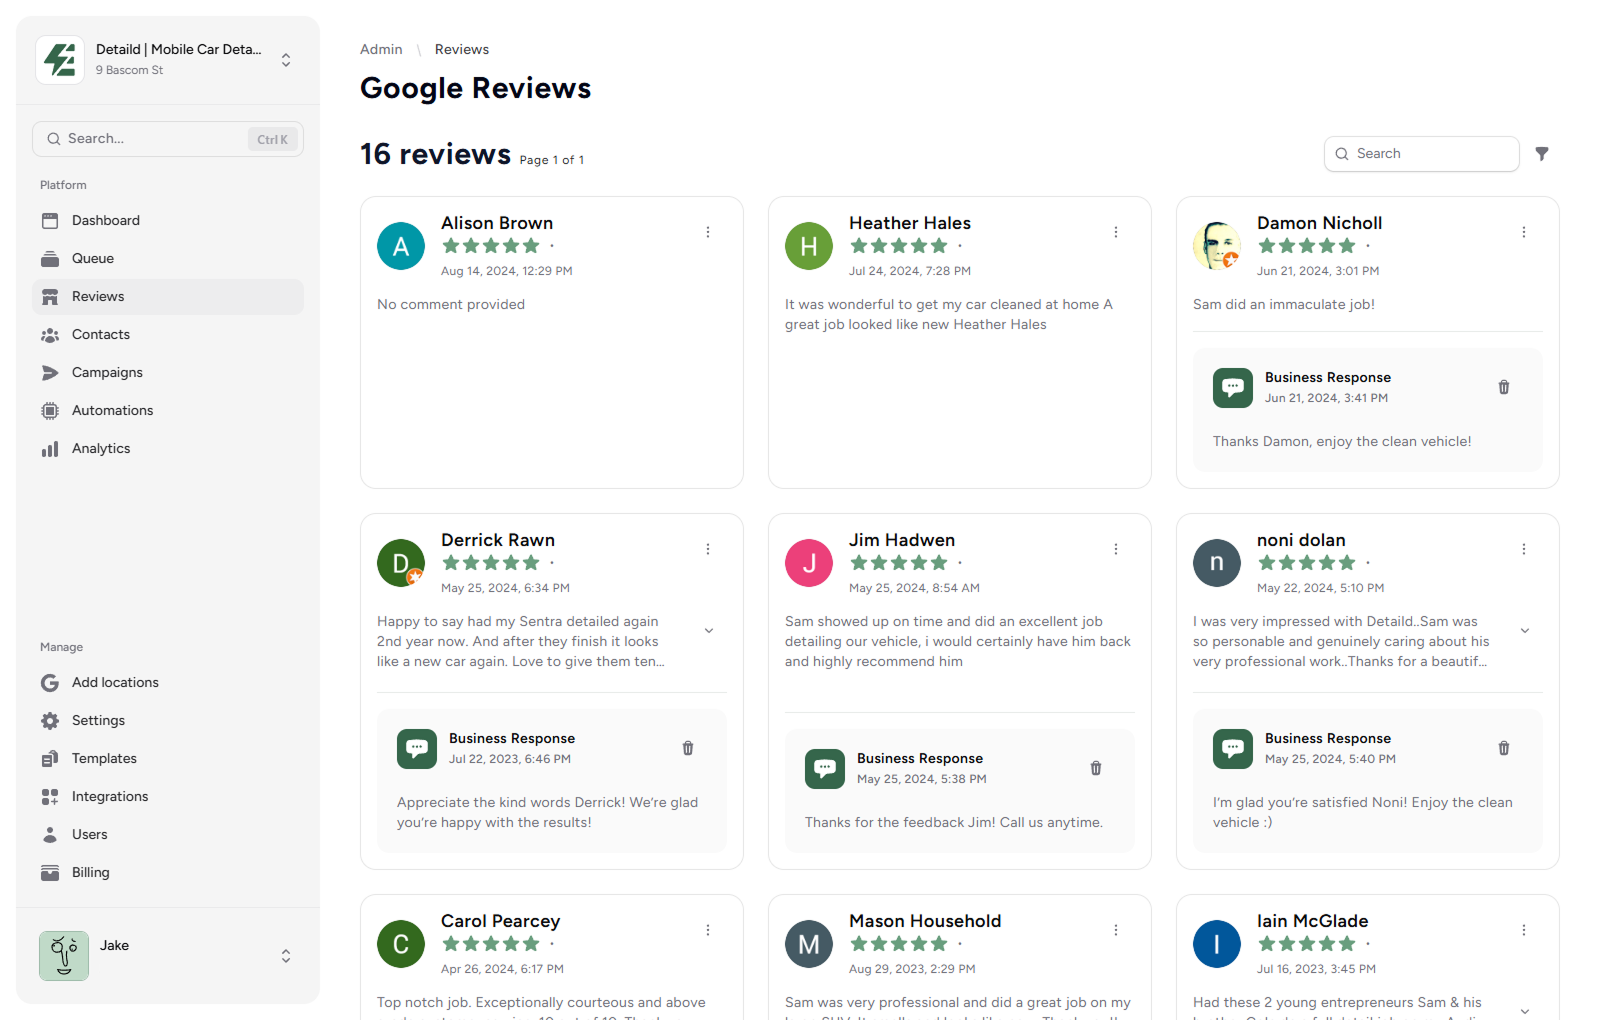Delete the business response to noni dolan

click(1504, 748)
